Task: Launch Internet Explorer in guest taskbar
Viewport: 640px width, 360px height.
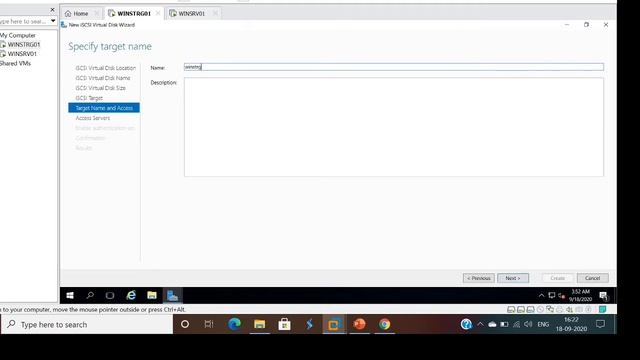Action: 131,295
